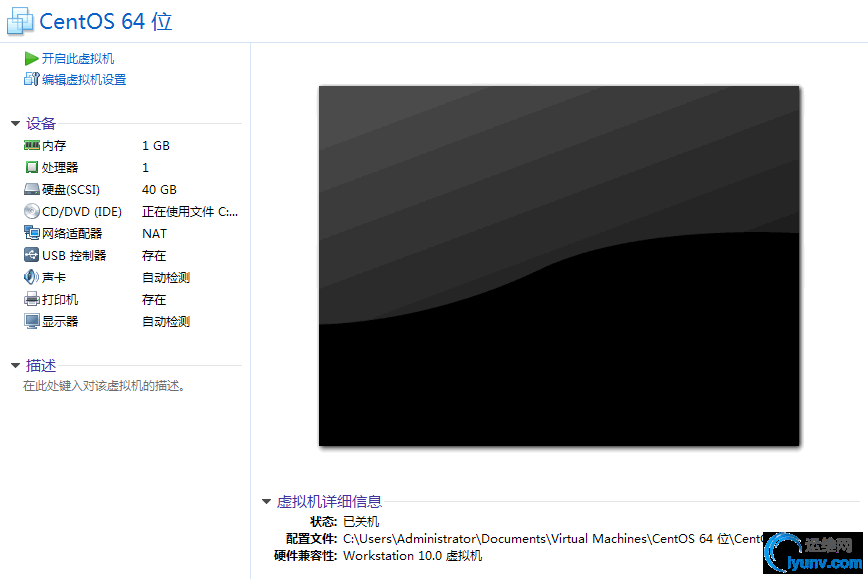Click the USB controller icon

point(32,255)
